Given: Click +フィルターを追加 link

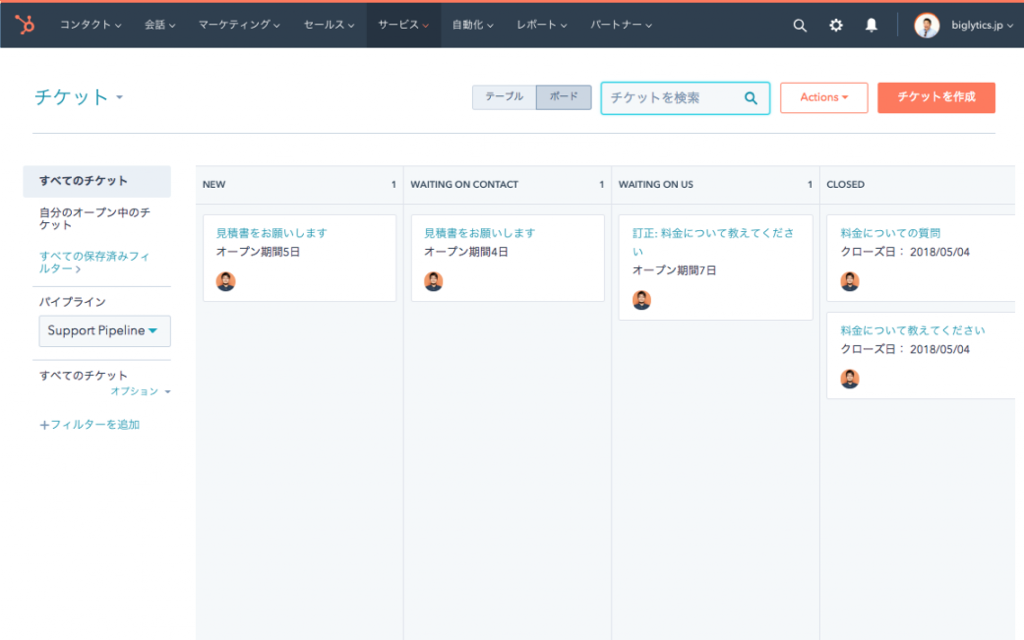Looking at the screenshot, I should (89, 425).
